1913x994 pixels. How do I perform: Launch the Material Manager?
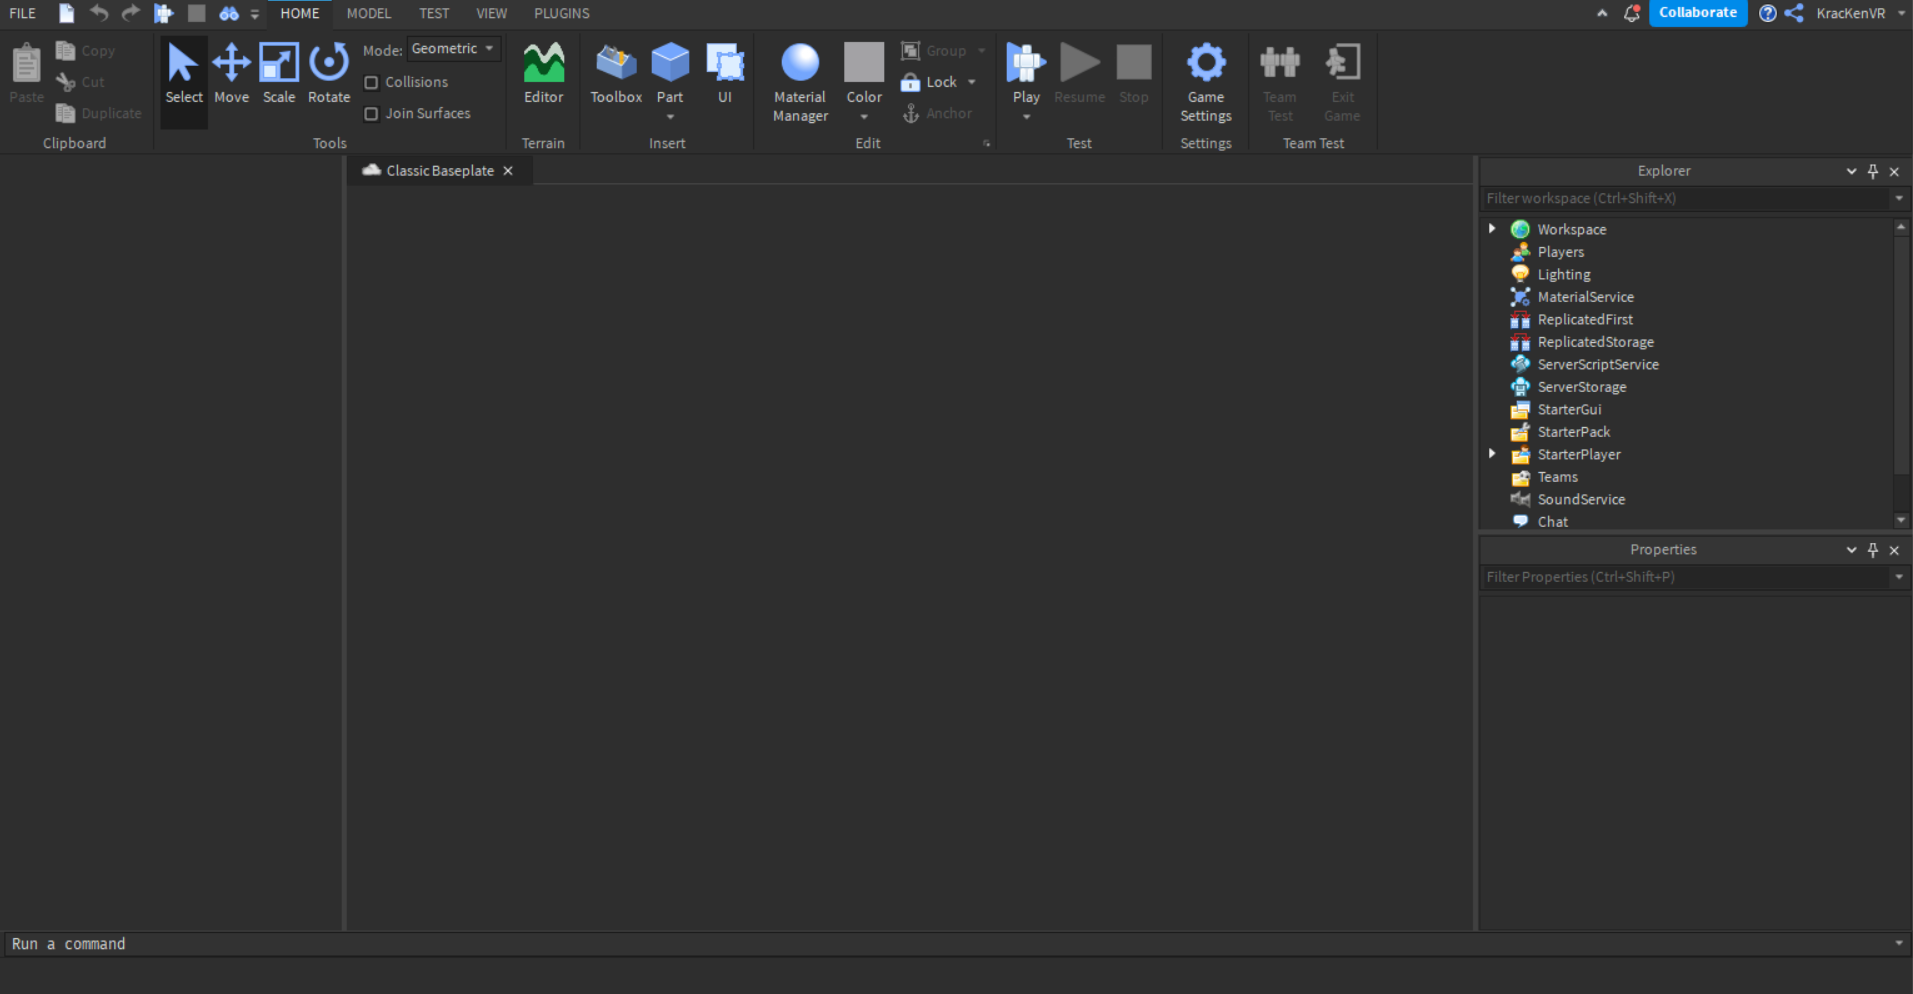point(800,82)
